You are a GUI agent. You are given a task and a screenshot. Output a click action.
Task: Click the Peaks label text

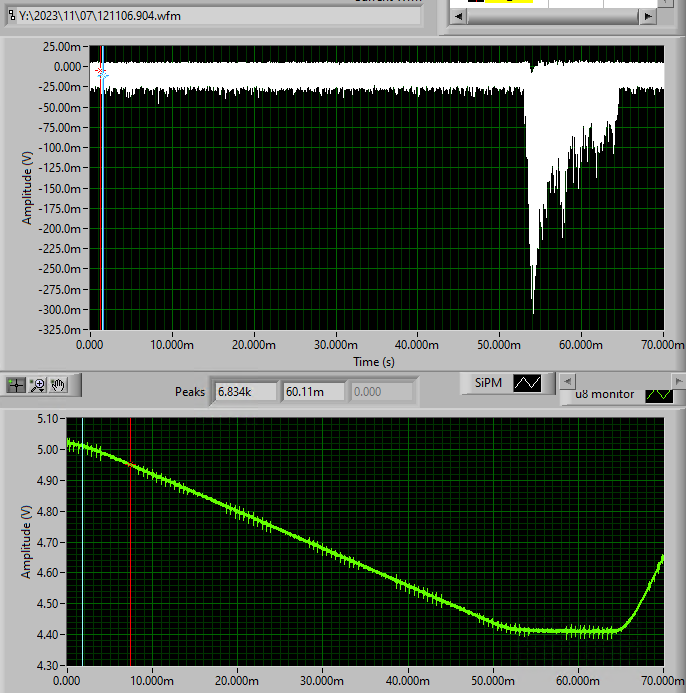coord(190,392)
